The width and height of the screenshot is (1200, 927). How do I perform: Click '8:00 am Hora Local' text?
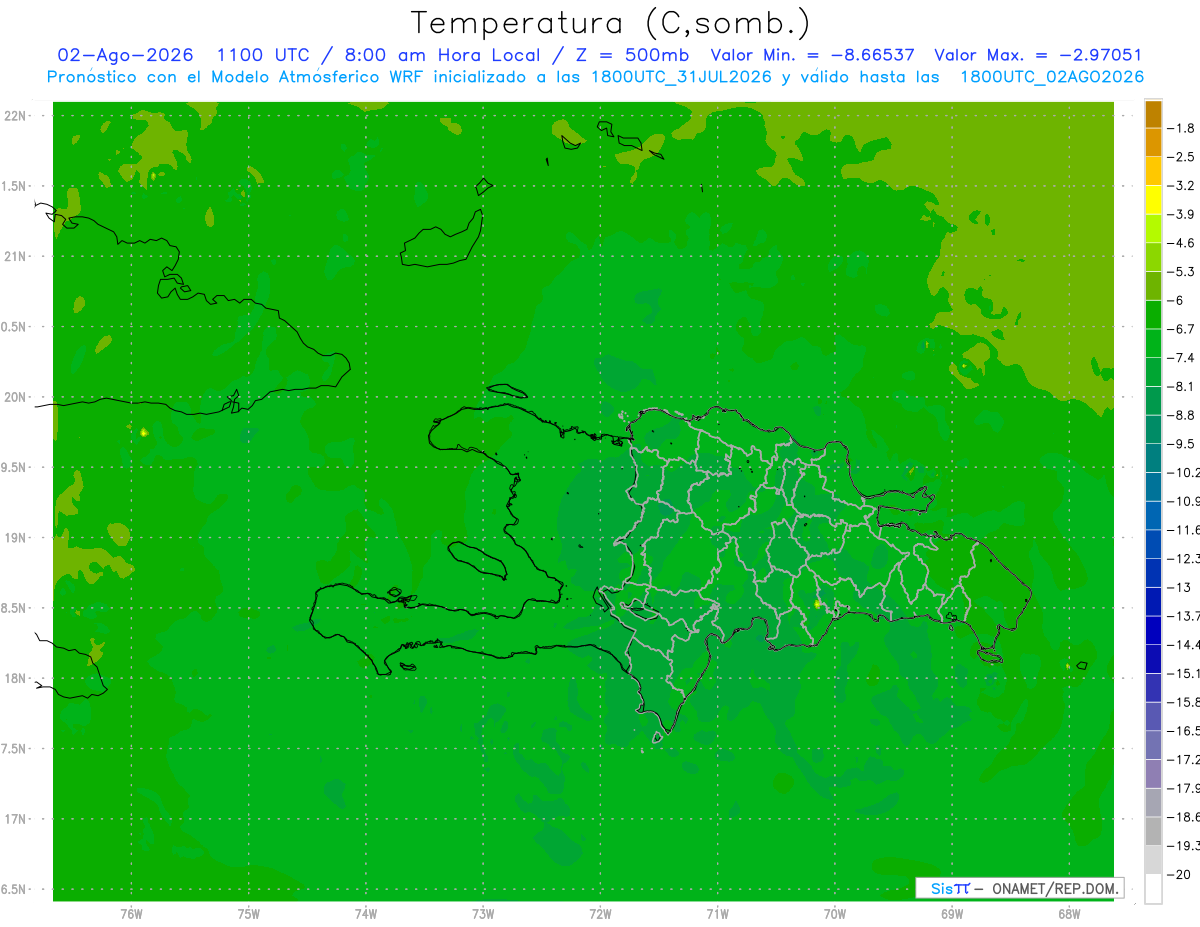442,55
